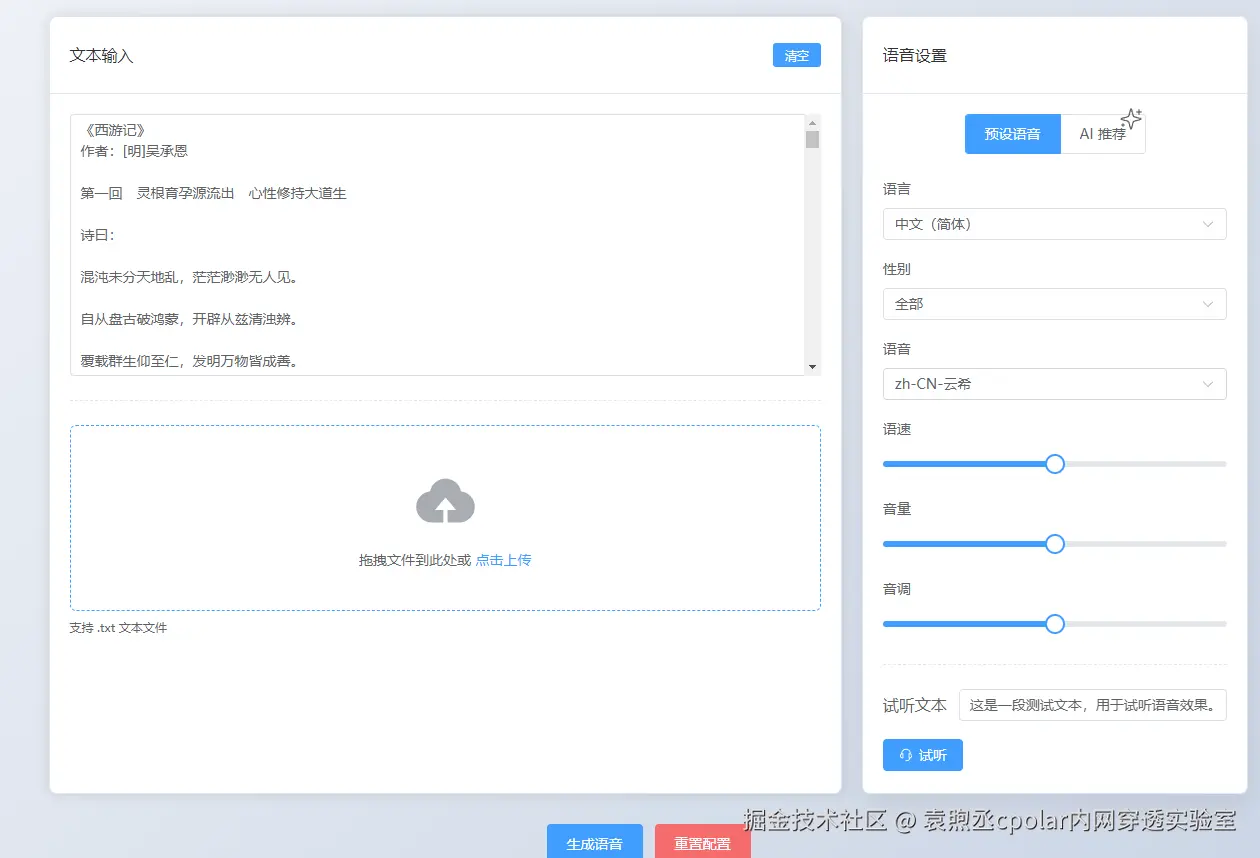Click the 试听 preview button
Screen dimensions: 1260x858
(922, 755)
